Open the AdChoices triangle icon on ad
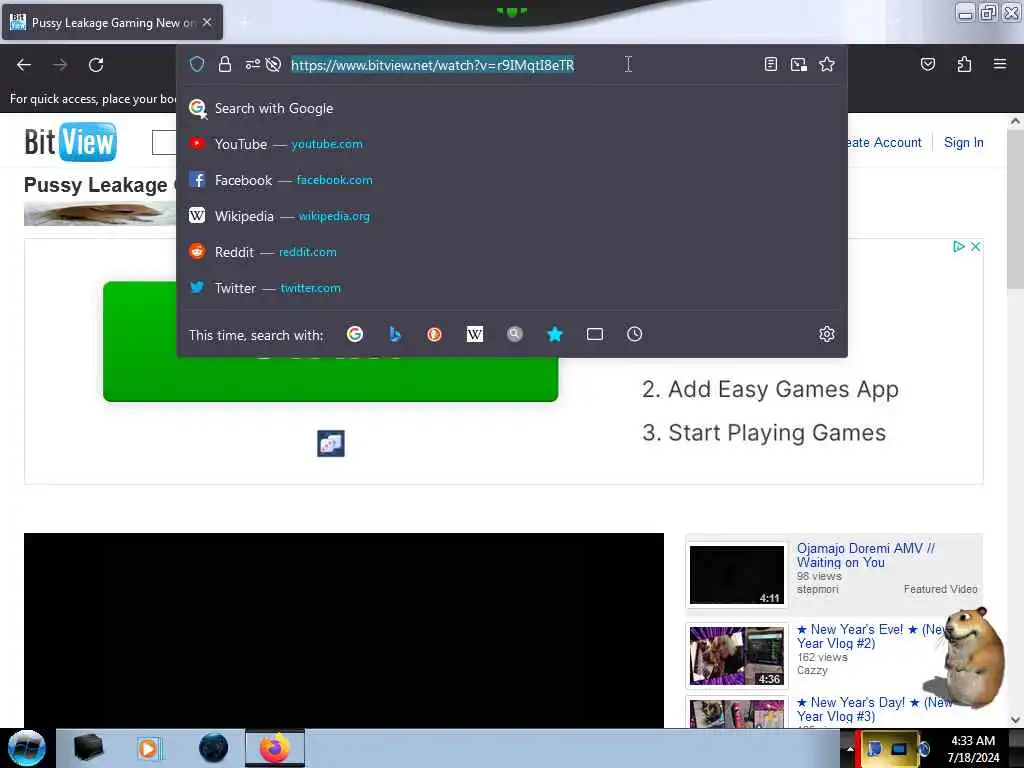Viewport: 1024px width, 768px height. [x=958, y=246]
